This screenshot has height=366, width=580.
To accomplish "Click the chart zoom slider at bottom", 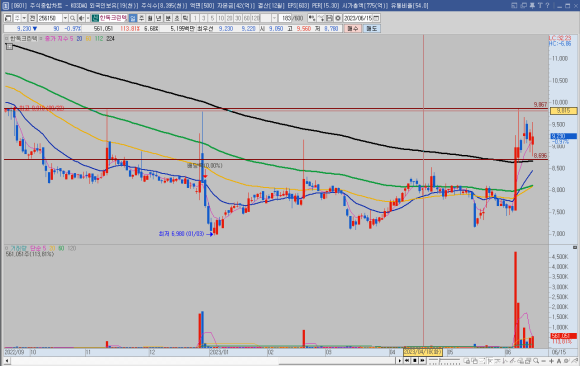I will 444,361.
